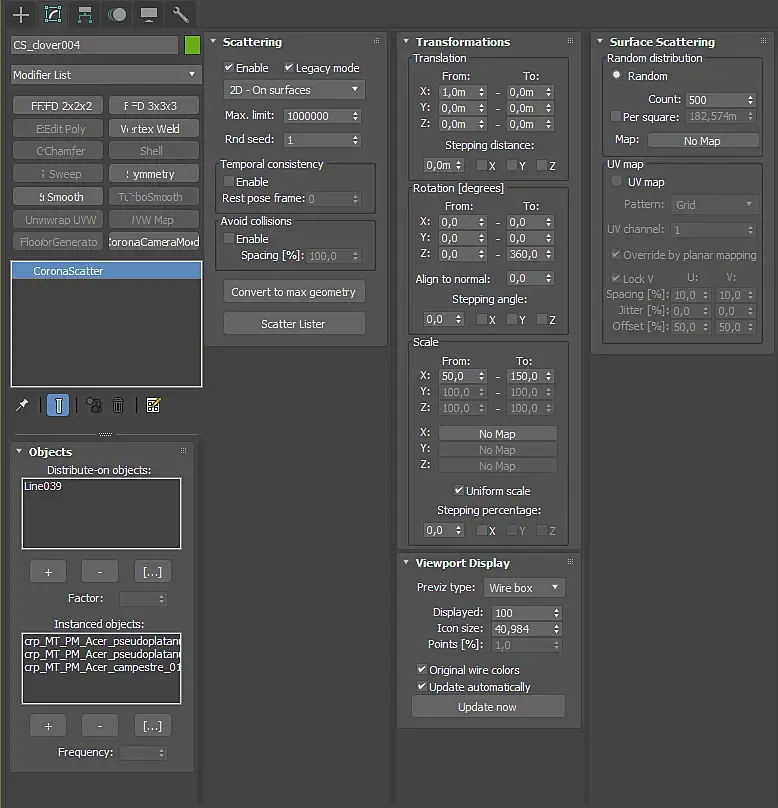Open the Display panel icon
This screenshot has width=778, height=808.
[149, 14]
